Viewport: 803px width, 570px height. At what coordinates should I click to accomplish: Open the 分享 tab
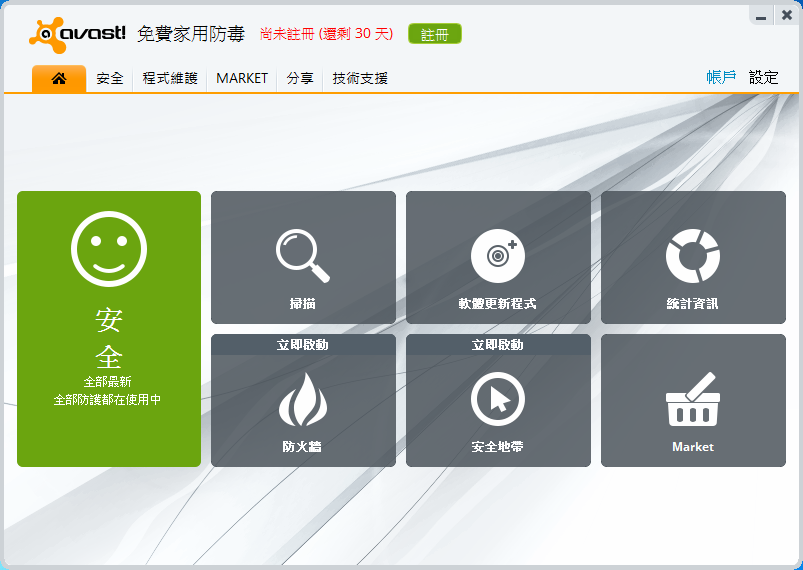300,78
